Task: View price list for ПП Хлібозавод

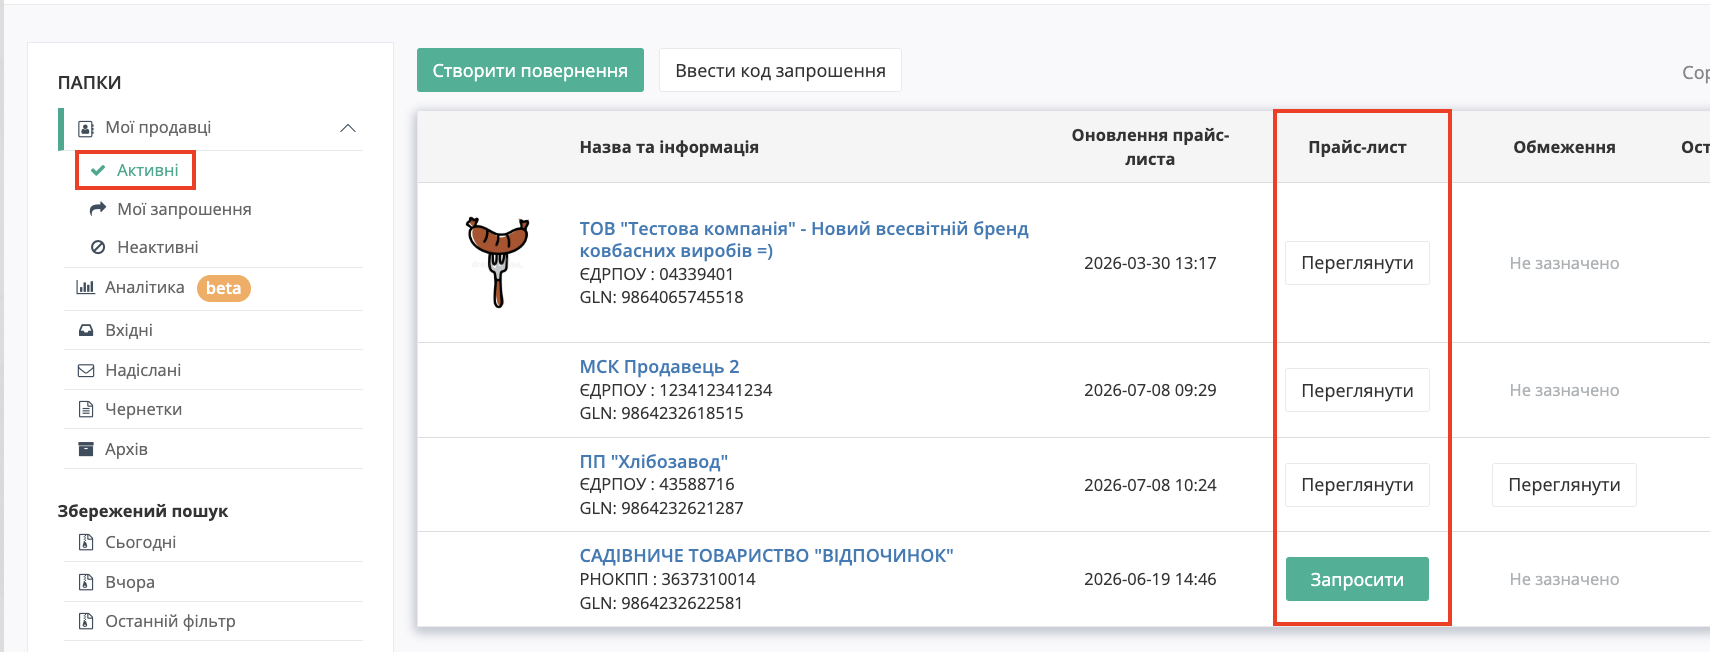Action: click(1357, 485)
